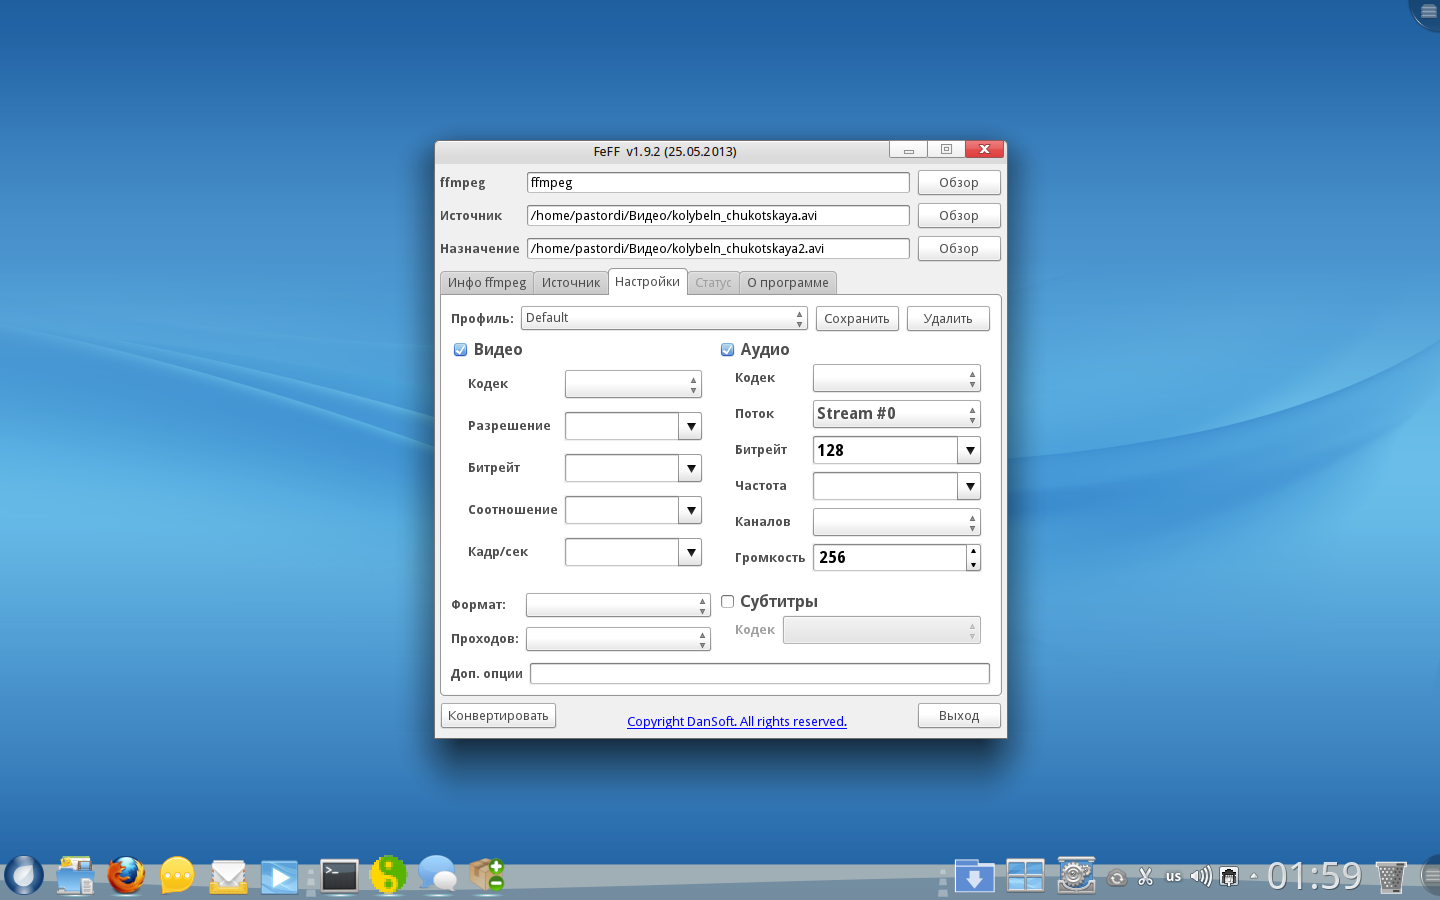This screenshot has height=900, width=1440.
Task: Click the Copyright DanSoft link
Action: tap(736, 722)
